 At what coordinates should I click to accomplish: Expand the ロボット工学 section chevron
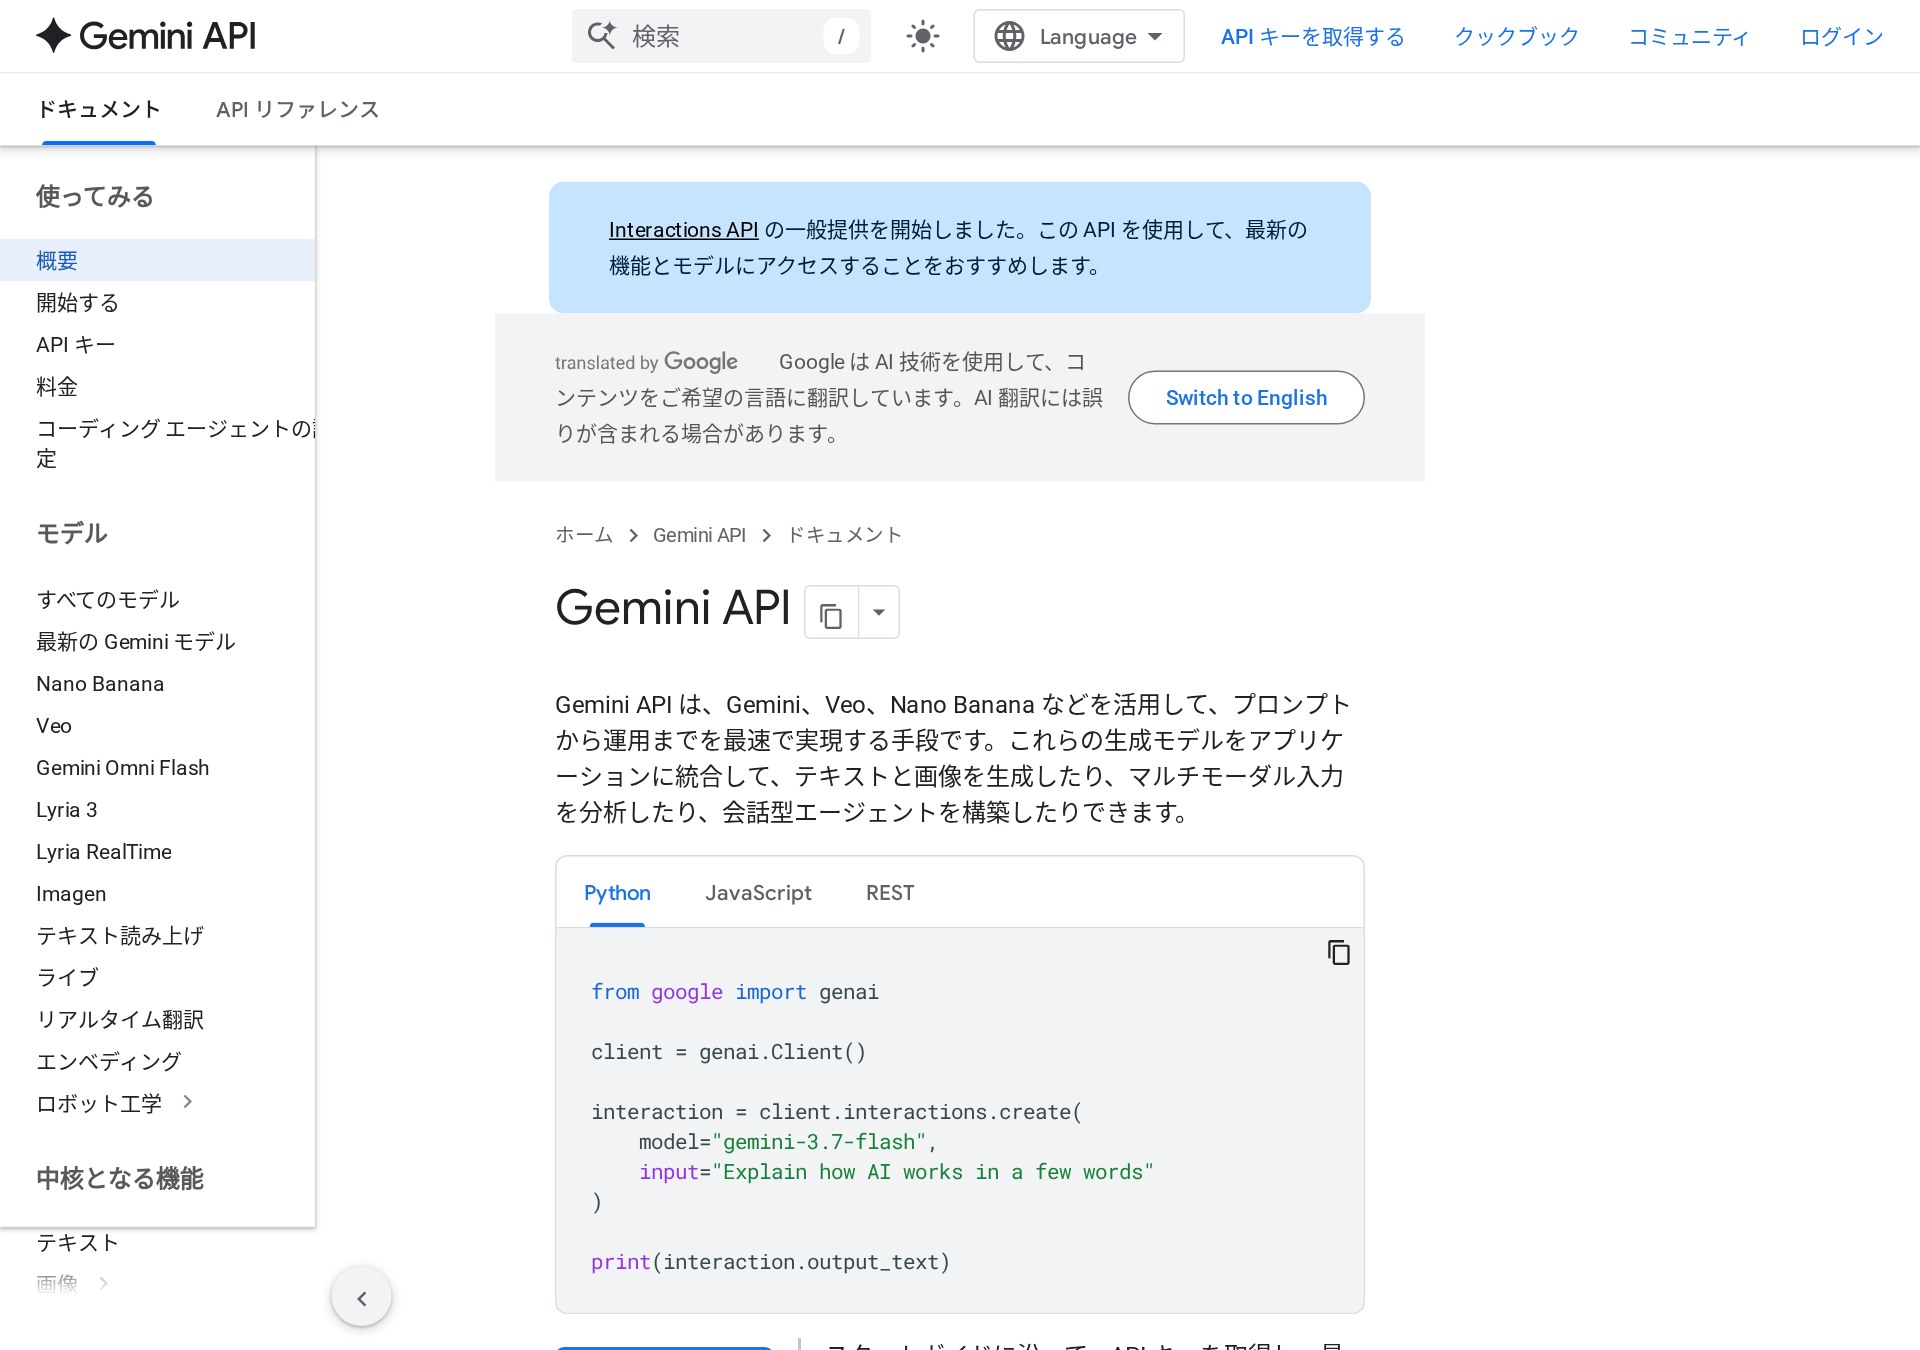coord(188,1102)
